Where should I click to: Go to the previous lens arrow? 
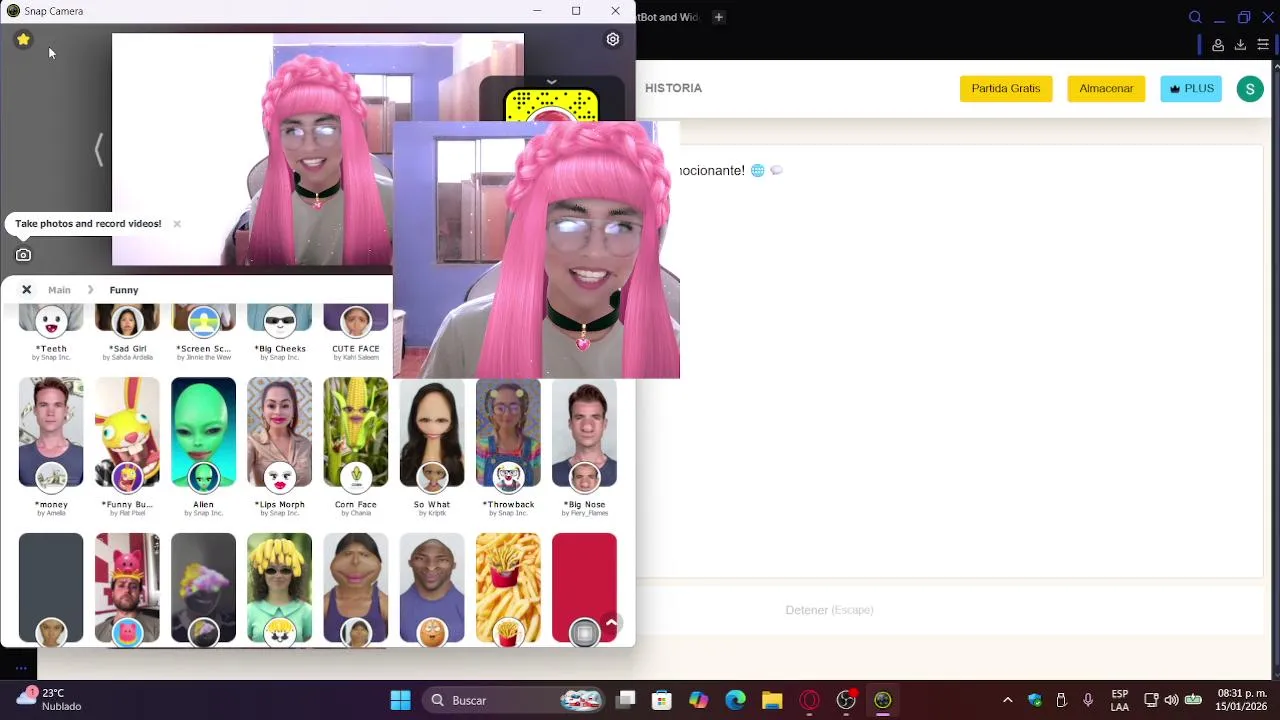click(99, 150)
